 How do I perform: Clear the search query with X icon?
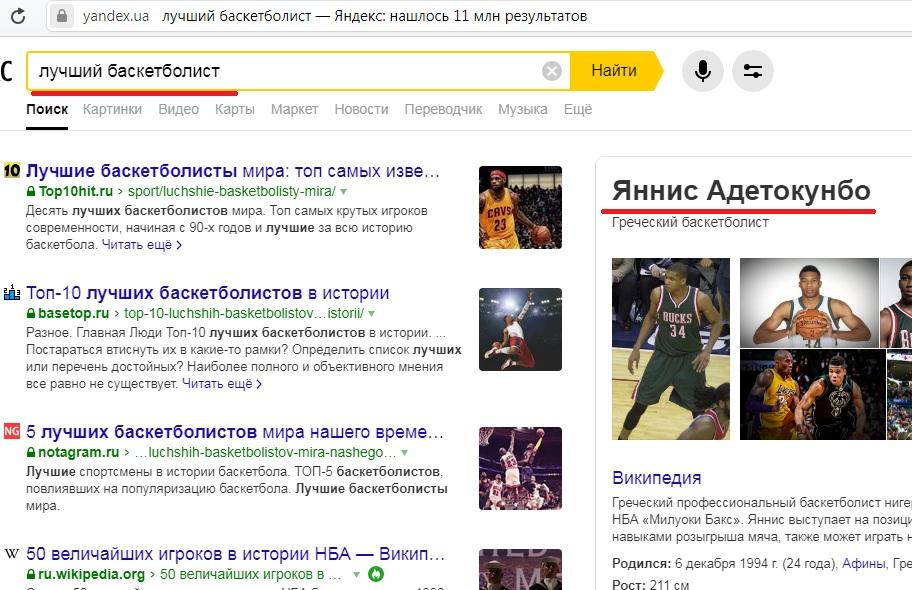[552, 71]
